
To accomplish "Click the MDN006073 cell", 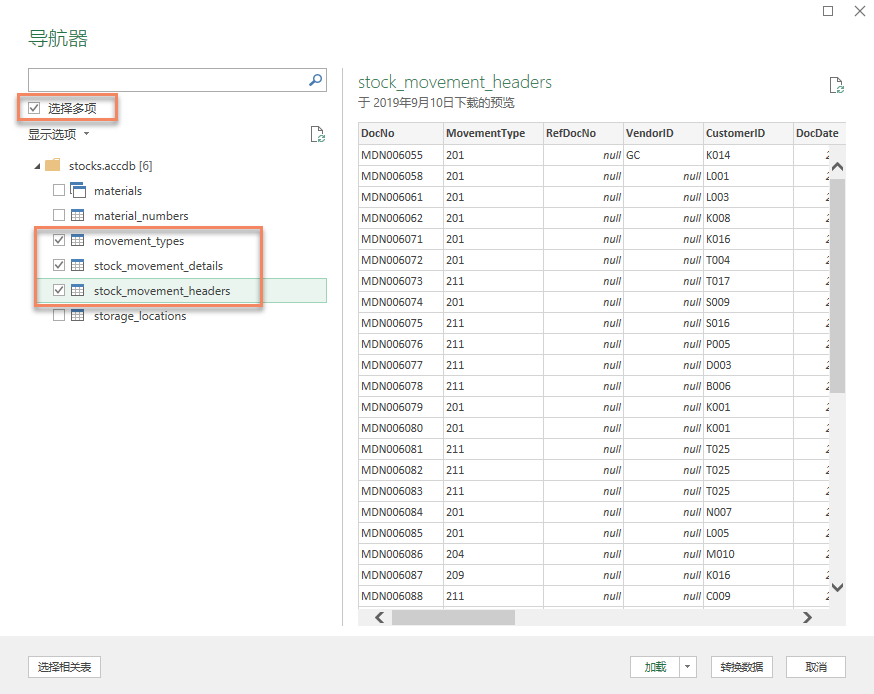I will point(401,281).
